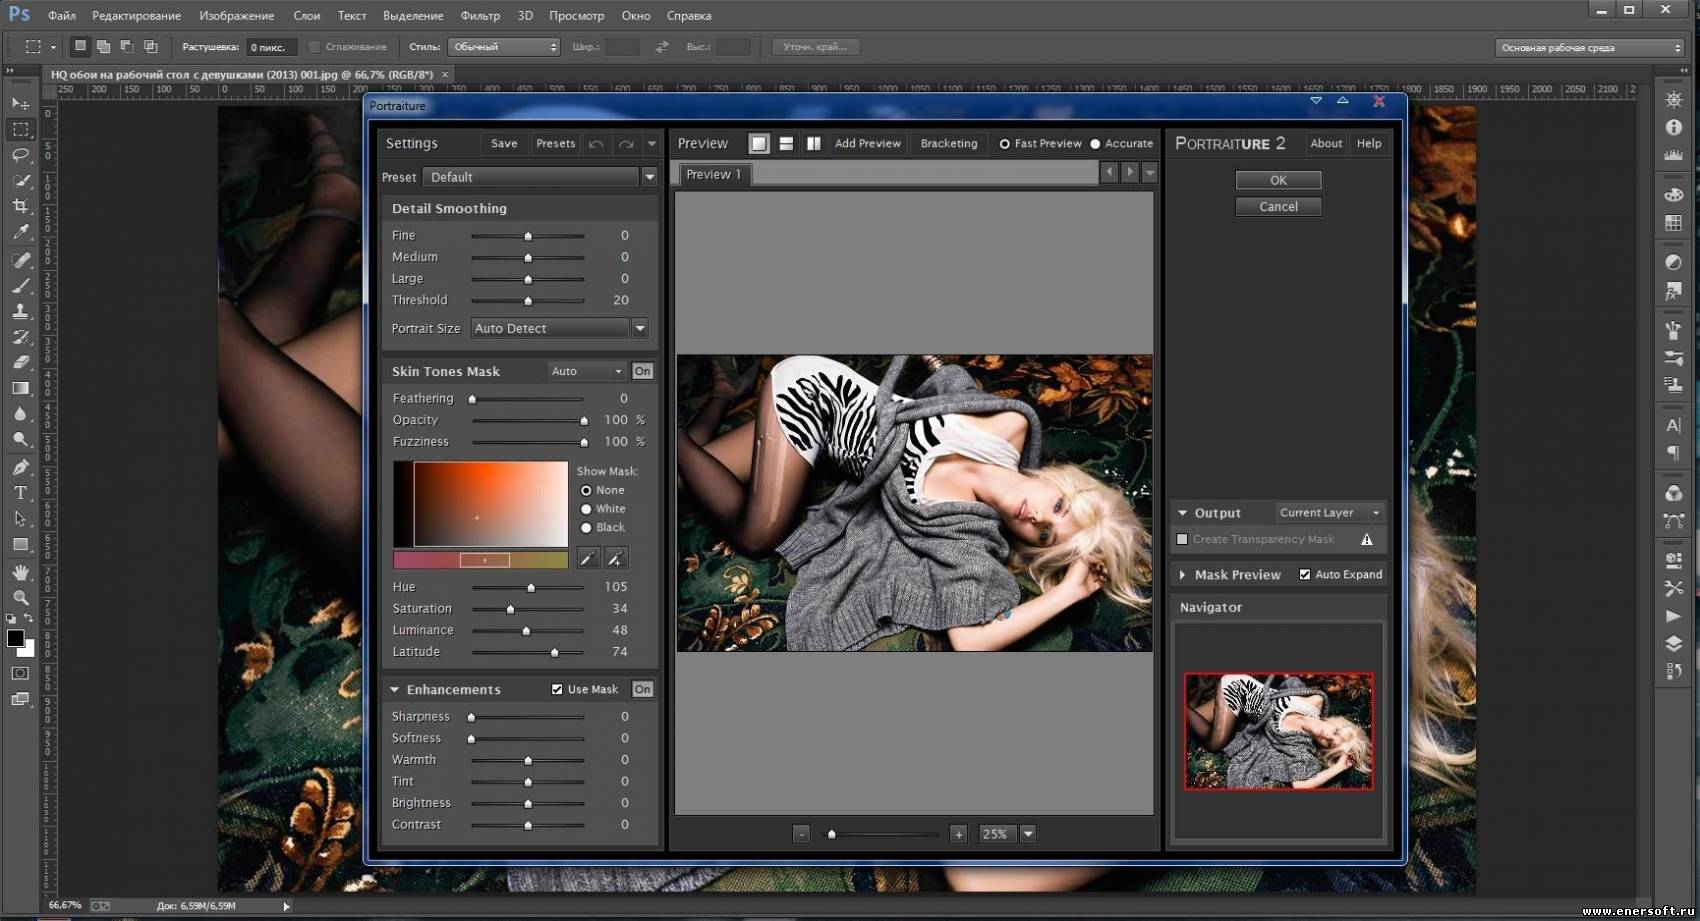Open the Presets button
Viewport: 1700px width, 921px height.
click(555, 144)
